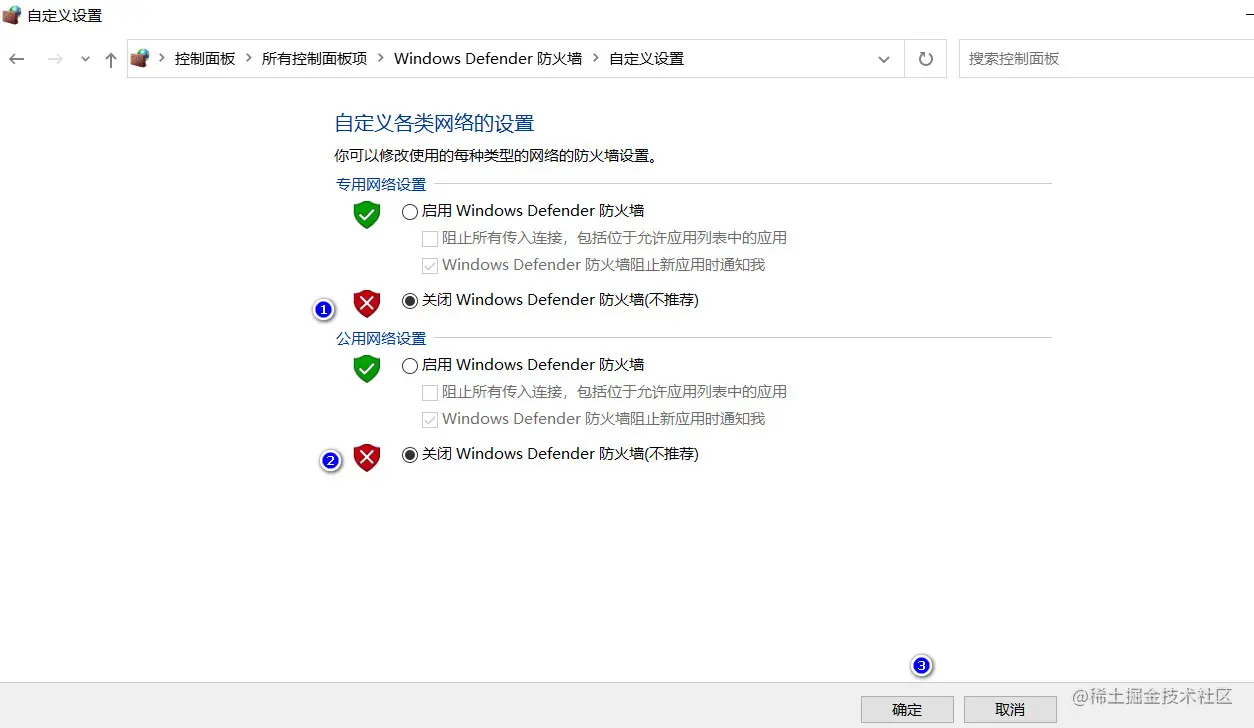The height and width of the screenshot is (728, 1254).
Task: Expand chevron before 控制面板 breadcrumb
Action: 162,59
